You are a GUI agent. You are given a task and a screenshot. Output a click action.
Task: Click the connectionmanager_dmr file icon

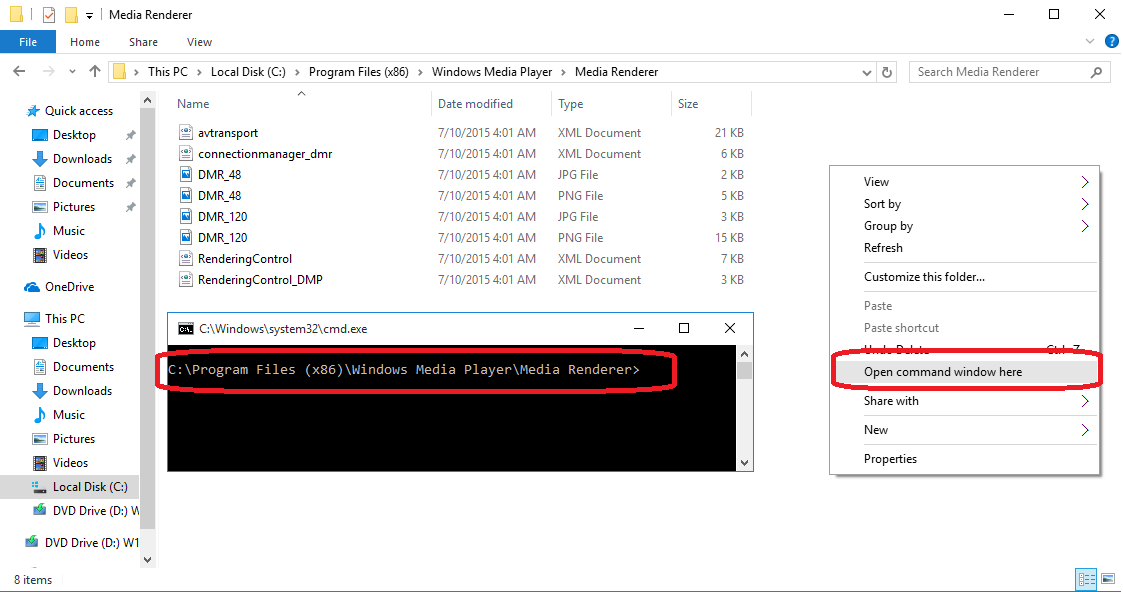click(x=185, y=153)
